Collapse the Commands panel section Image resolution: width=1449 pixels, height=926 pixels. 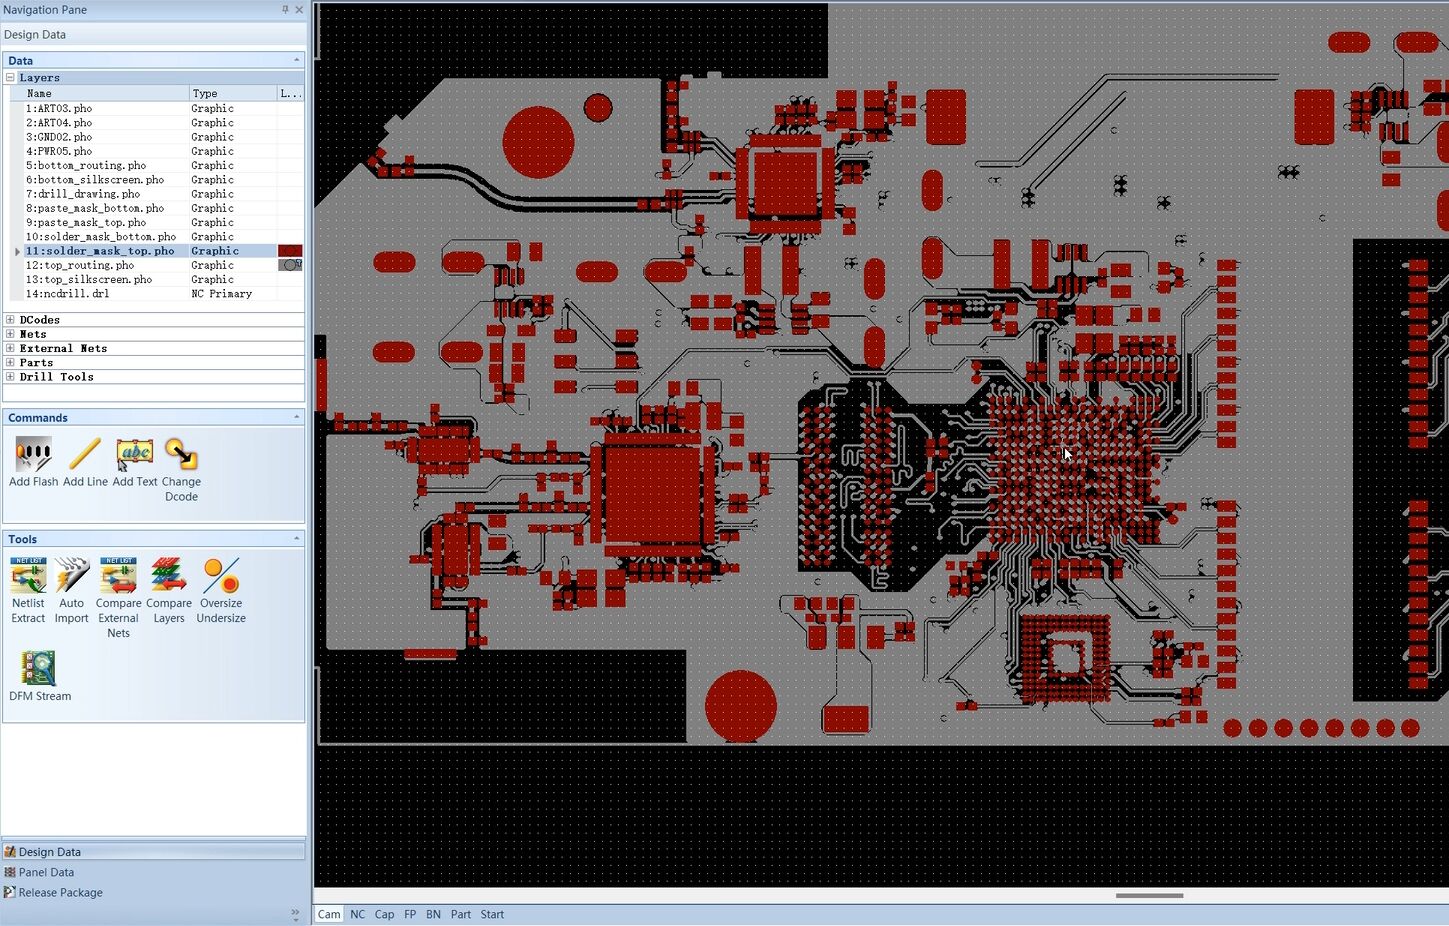click(x=296, y=417)
